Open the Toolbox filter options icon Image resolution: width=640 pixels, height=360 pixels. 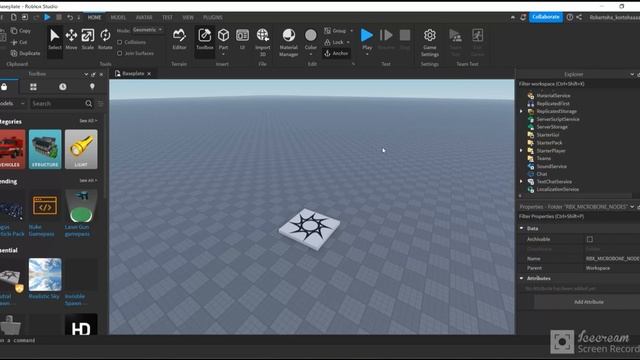100,104
